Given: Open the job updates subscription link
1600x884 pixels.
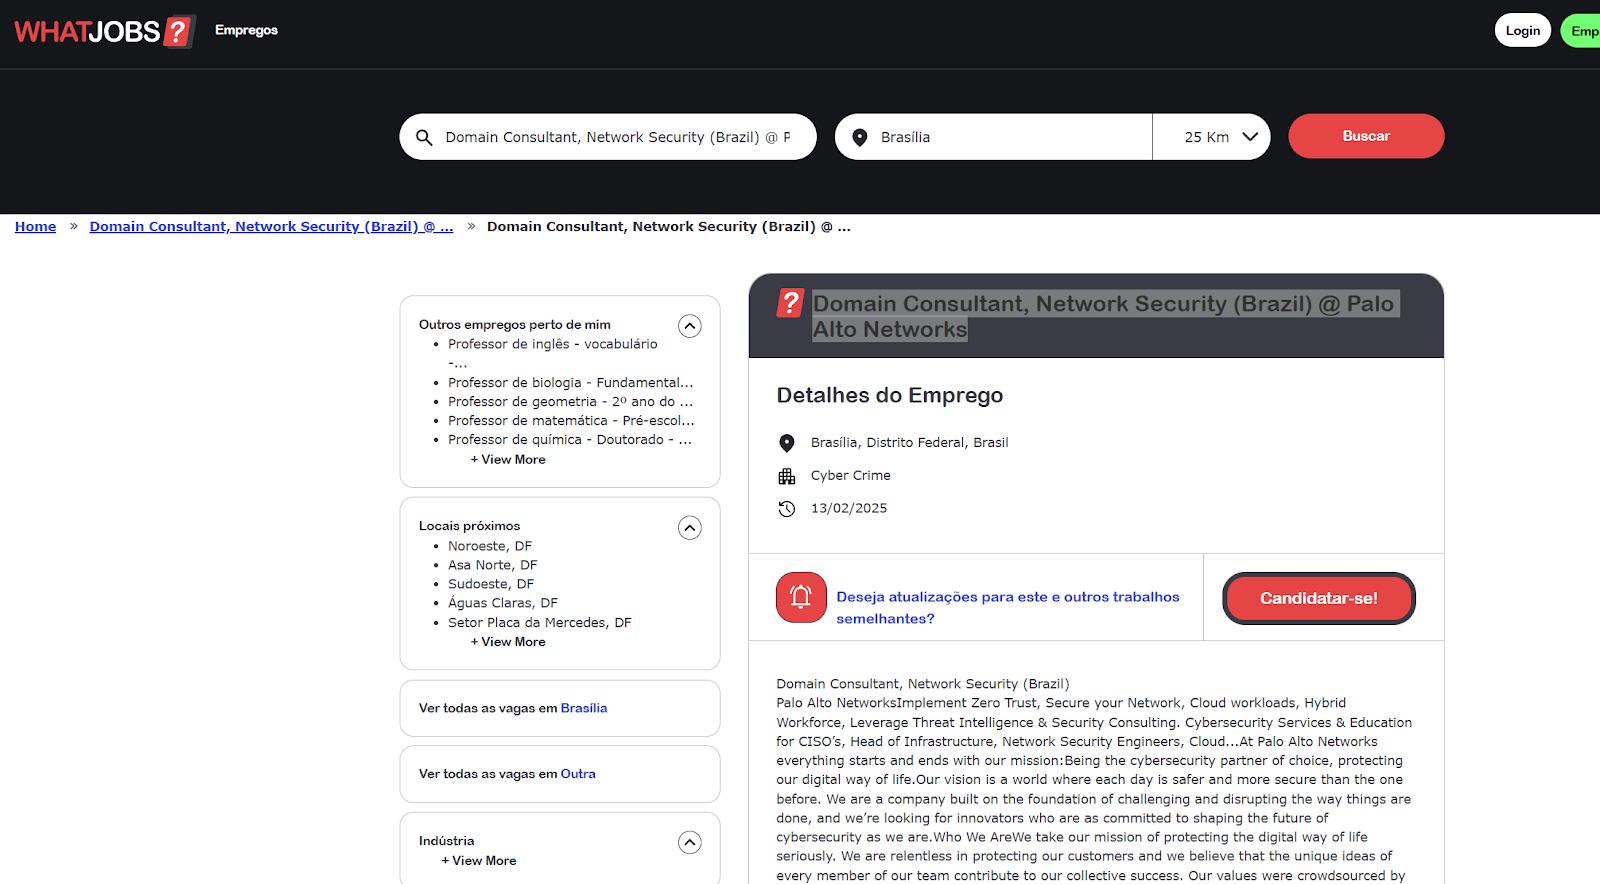Looking at the screenshot, I should click(1008, 608).
